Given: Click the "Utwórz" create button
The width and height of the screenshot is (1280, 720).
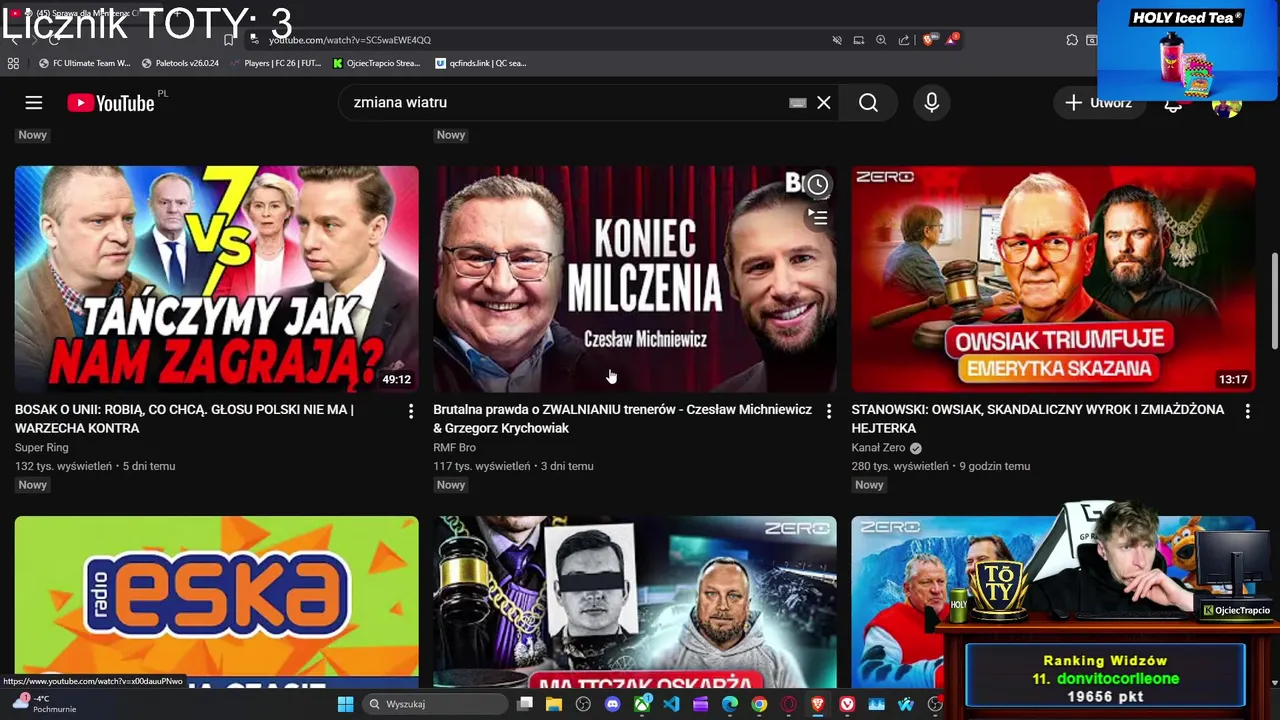Looking at the screenshot, I should 1098,103.
